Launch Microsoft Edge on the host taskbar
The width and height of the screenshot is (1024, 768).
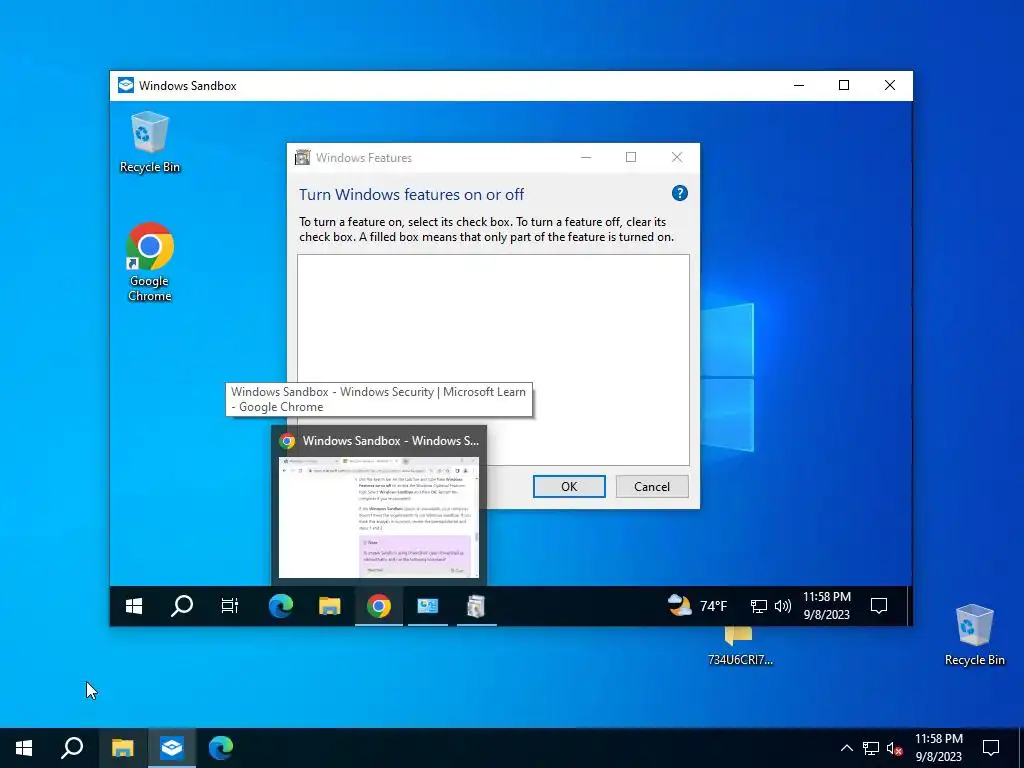click(221, 748)
